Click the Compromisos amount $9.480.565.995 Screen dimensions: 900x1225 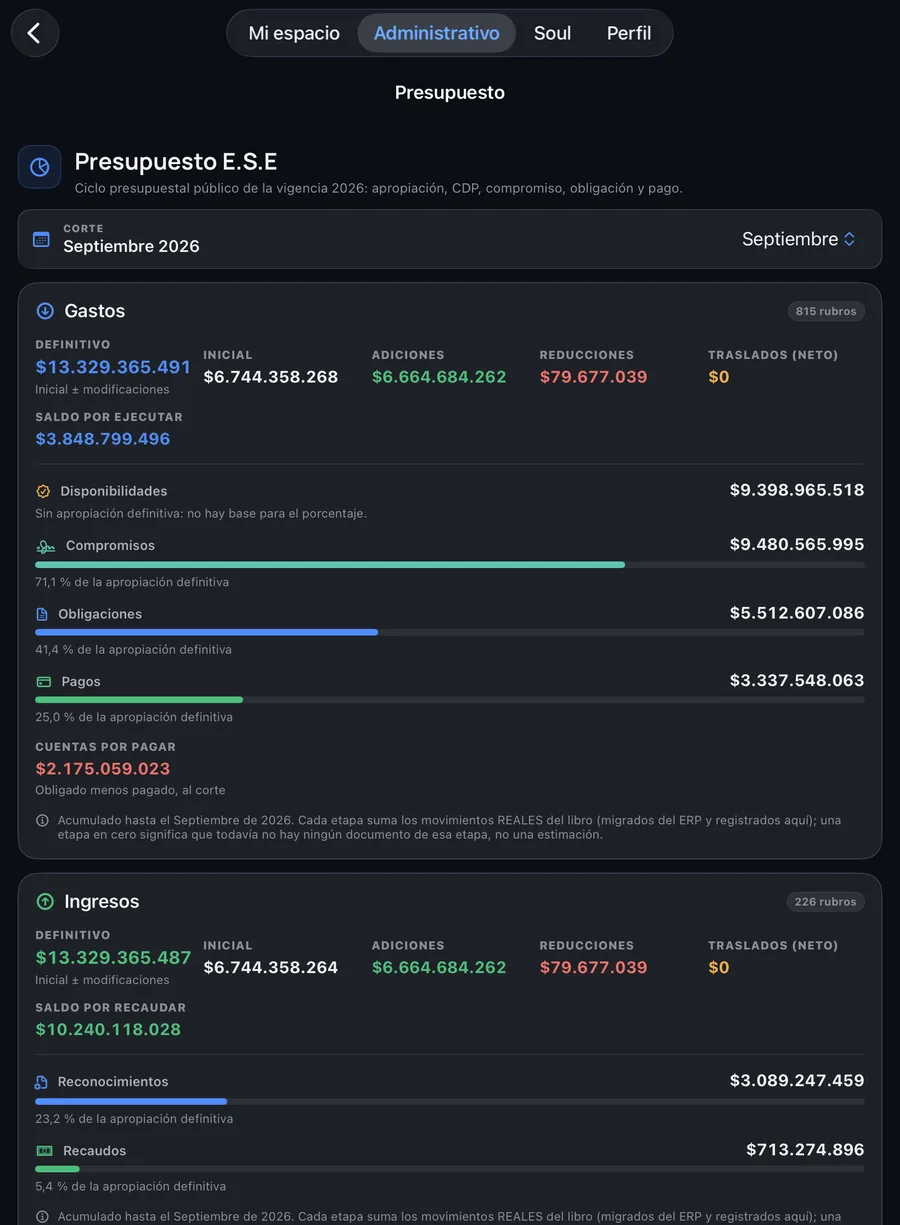click(x=797, y=545)
